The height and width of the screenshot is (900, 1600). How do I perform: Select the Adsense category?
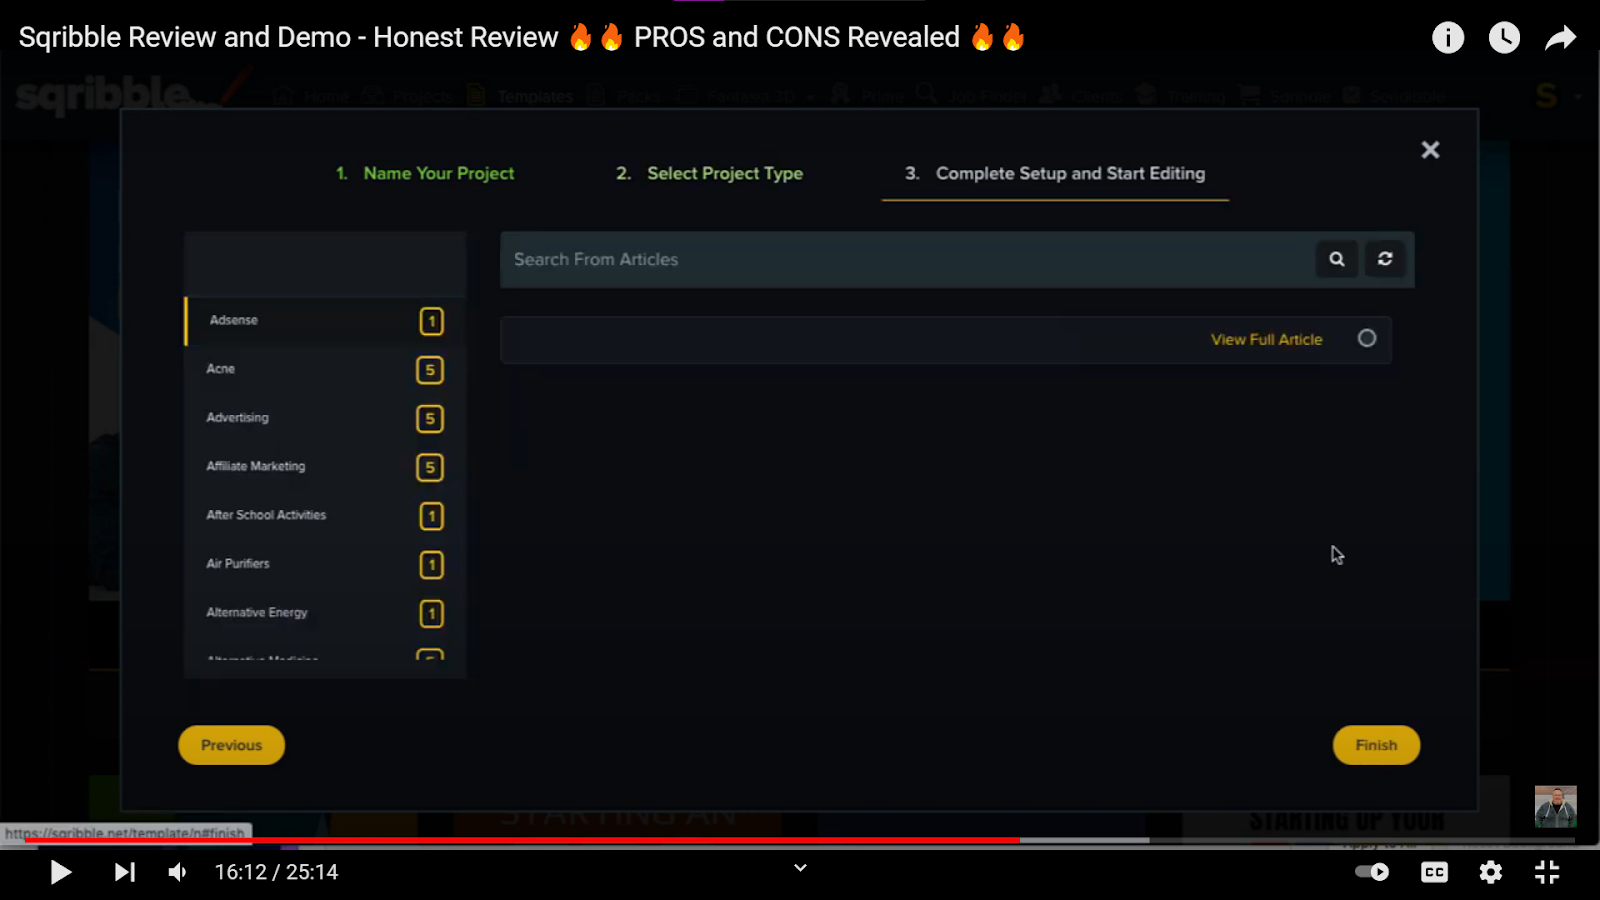(x=325, y=321)
